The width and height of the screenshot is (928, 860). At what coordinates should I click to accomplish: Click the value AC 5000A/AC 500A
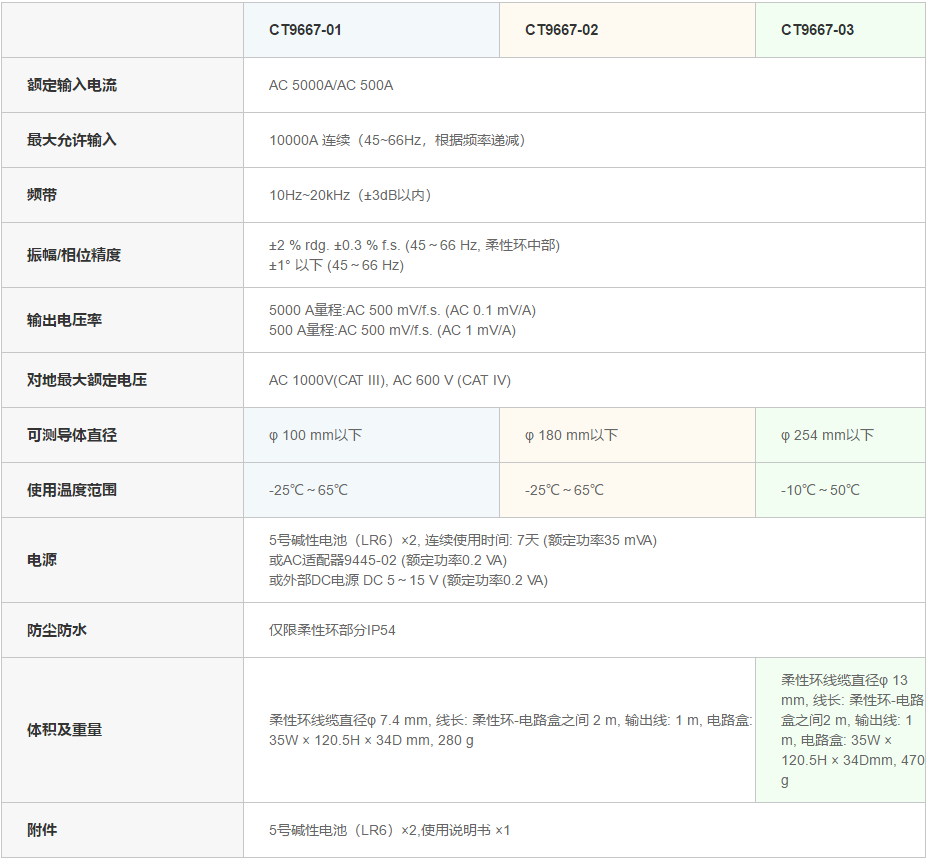[x=331, y=85]
